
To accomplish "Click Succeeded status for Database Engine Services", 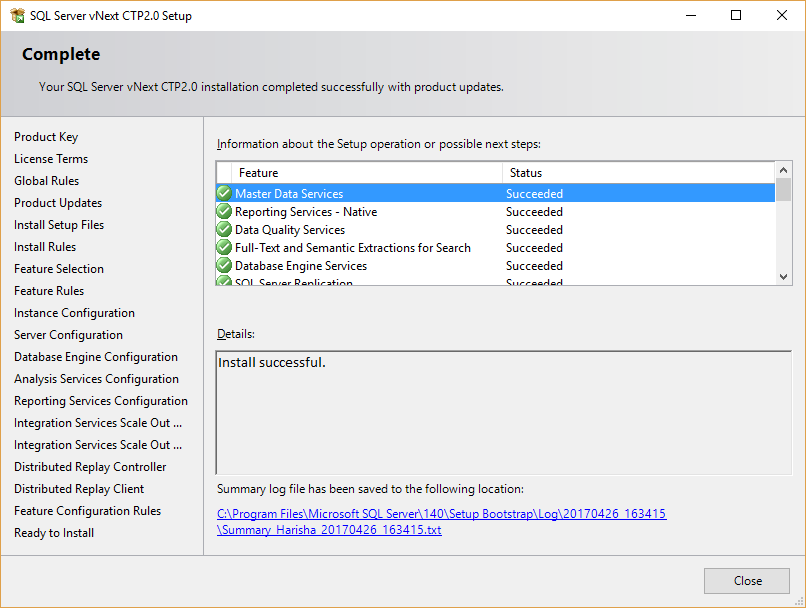I will [534, 266].
